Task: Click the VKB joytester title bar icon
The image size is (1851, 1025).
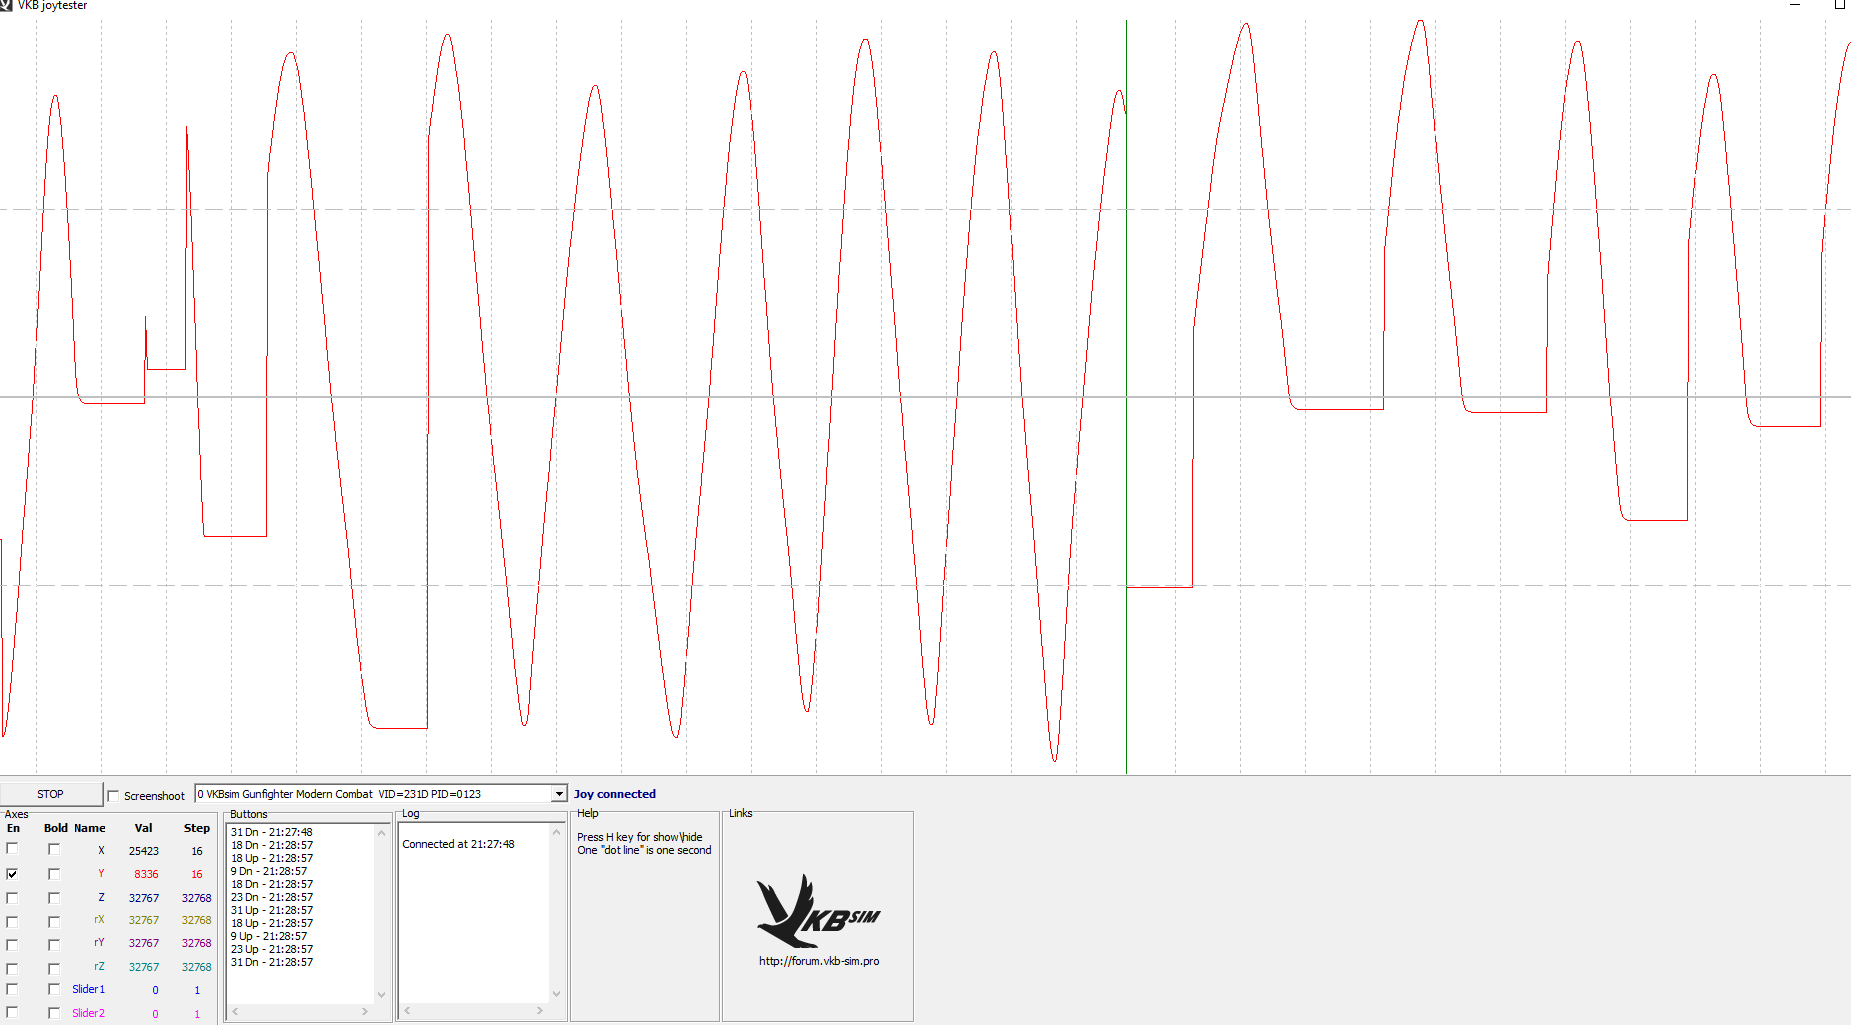Action: tap(6, 5)
